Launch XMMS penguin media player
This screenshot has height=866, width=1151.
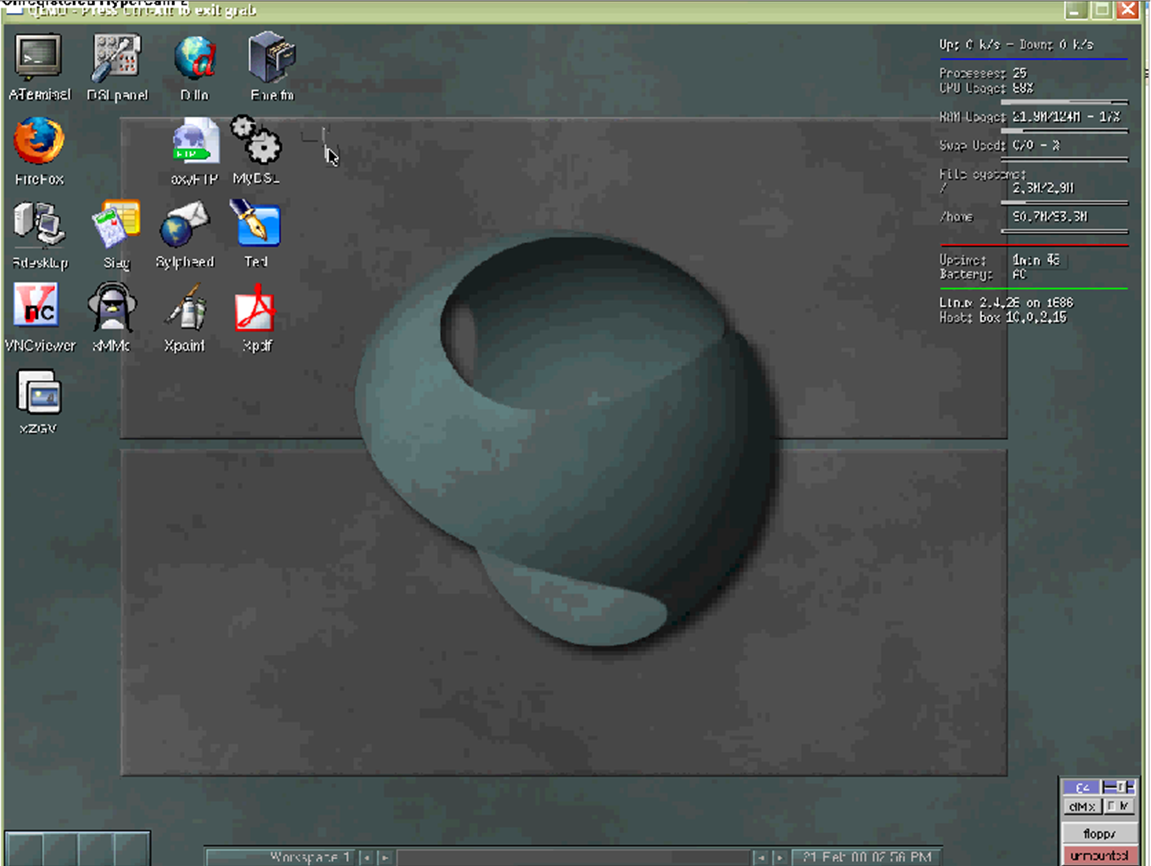[111, 308]
